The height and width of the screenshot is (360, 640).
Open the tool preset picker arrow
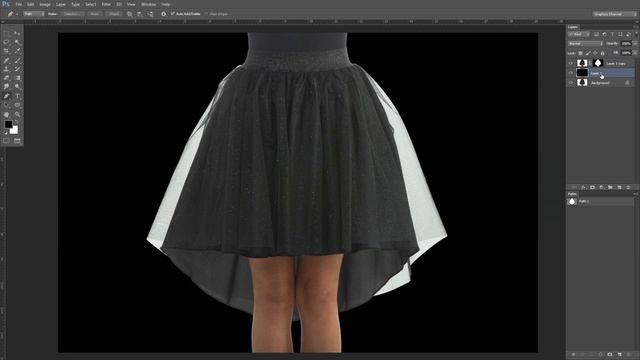click(16, 14)
